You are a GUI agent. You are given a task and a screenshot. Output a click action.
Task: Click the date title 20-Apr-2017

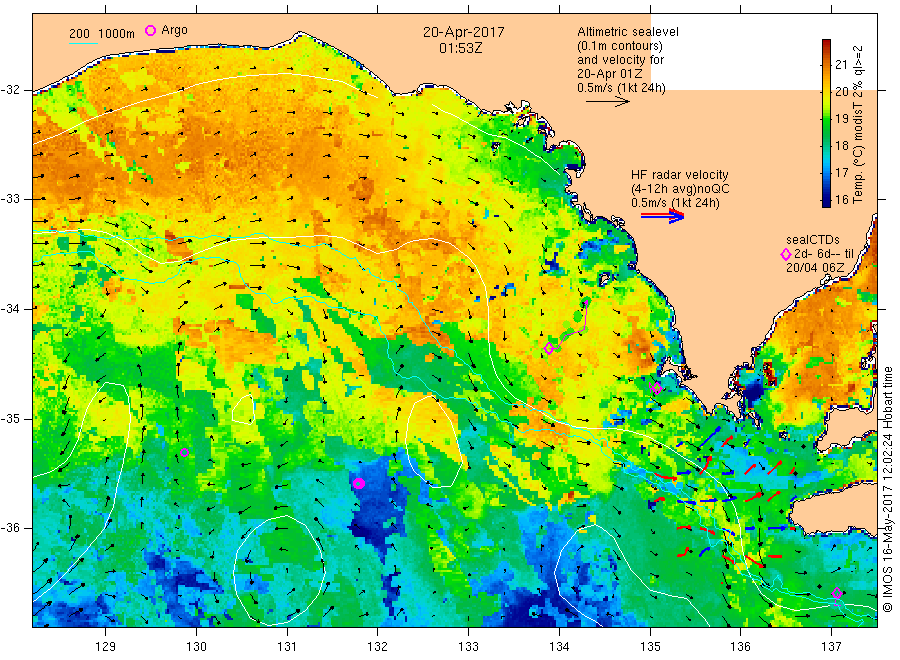pos(464,32)
